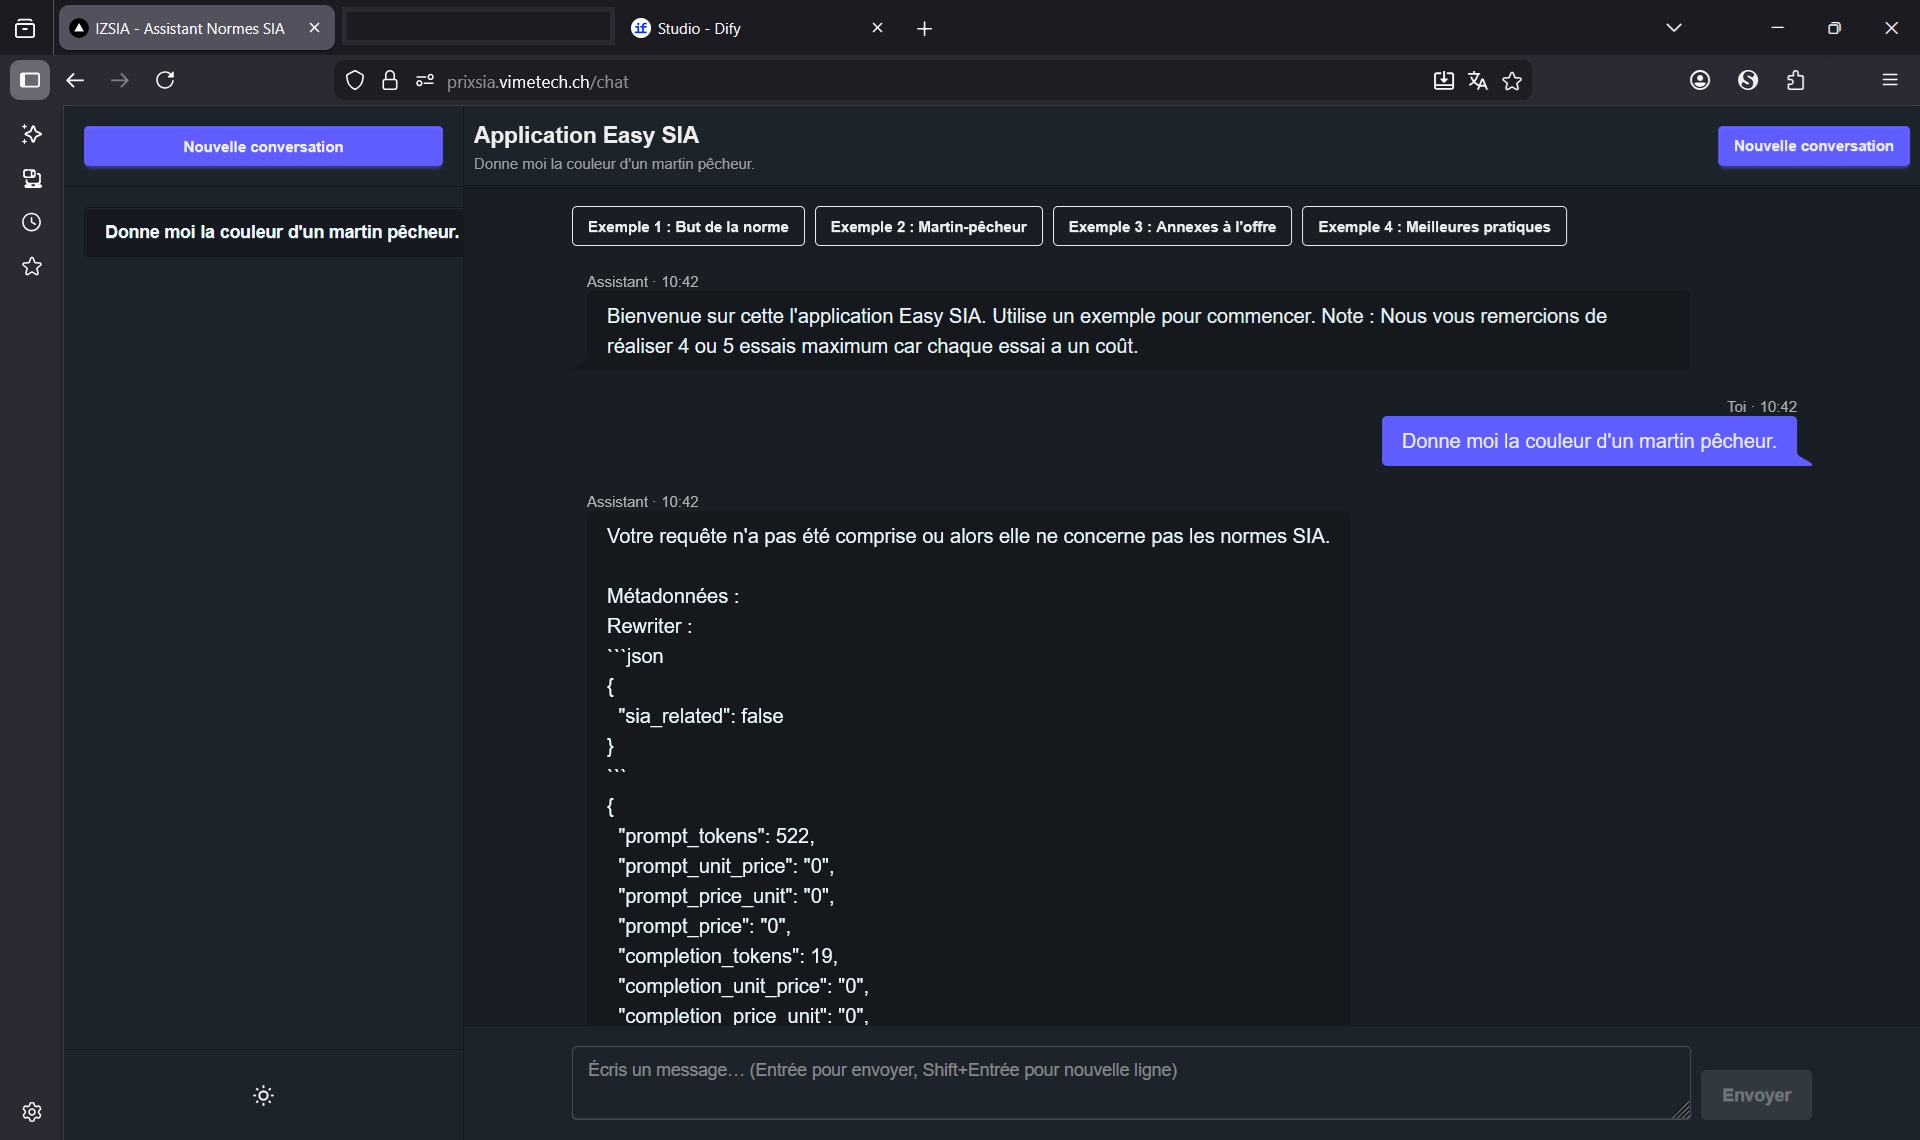The width and height of the screenshot is (1920, 1140).
Task: Bookmark this page with star icon
Action: (x=1512, y=81)
